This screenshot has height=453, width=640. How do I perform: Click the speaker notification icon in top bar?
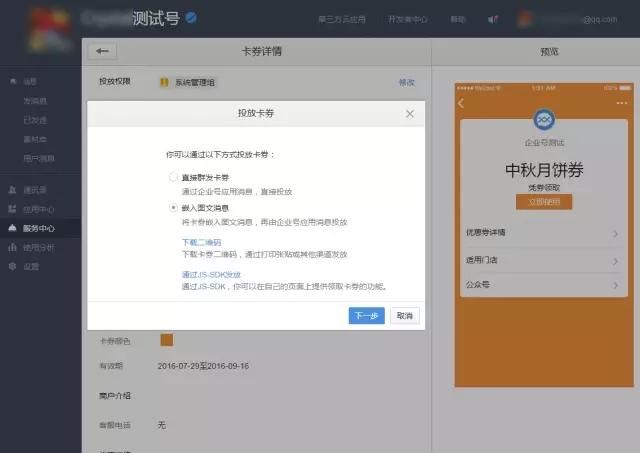pyautogui.click(x=492, y=19)
